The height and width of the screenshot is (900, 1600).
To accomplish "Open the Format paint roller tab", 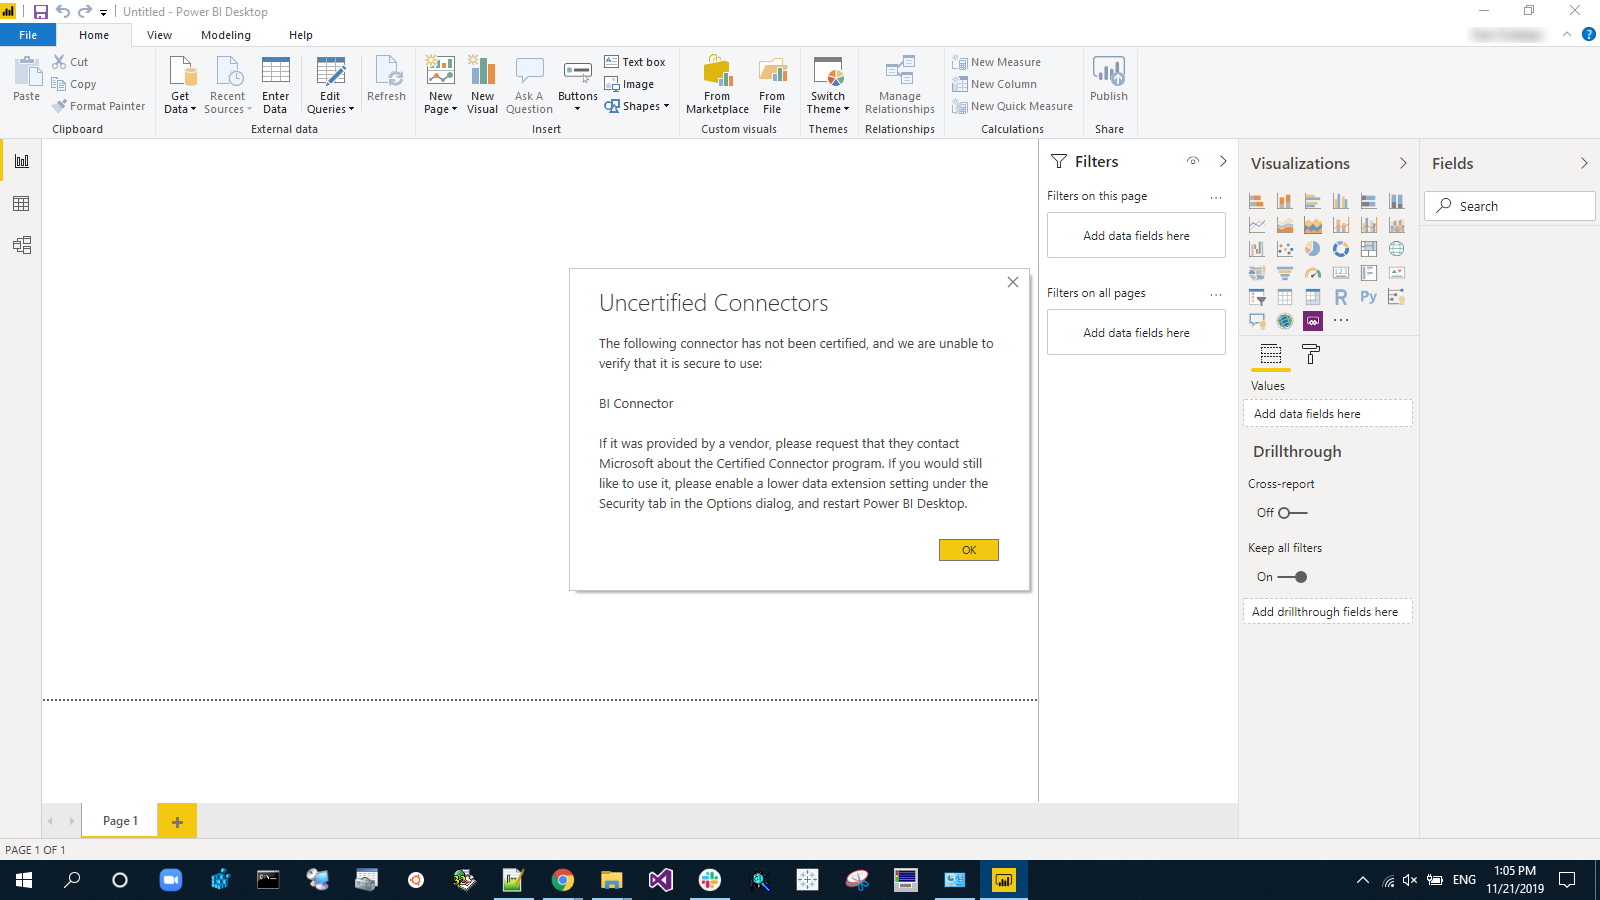I will coord(1311,354).
